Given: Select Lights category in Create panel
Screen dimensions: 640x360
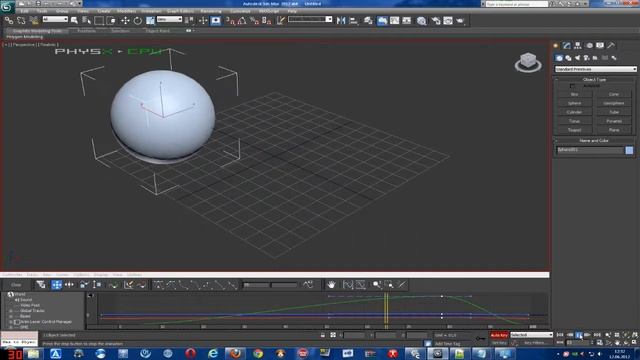Looking at the screenshot, I should 577,58.
